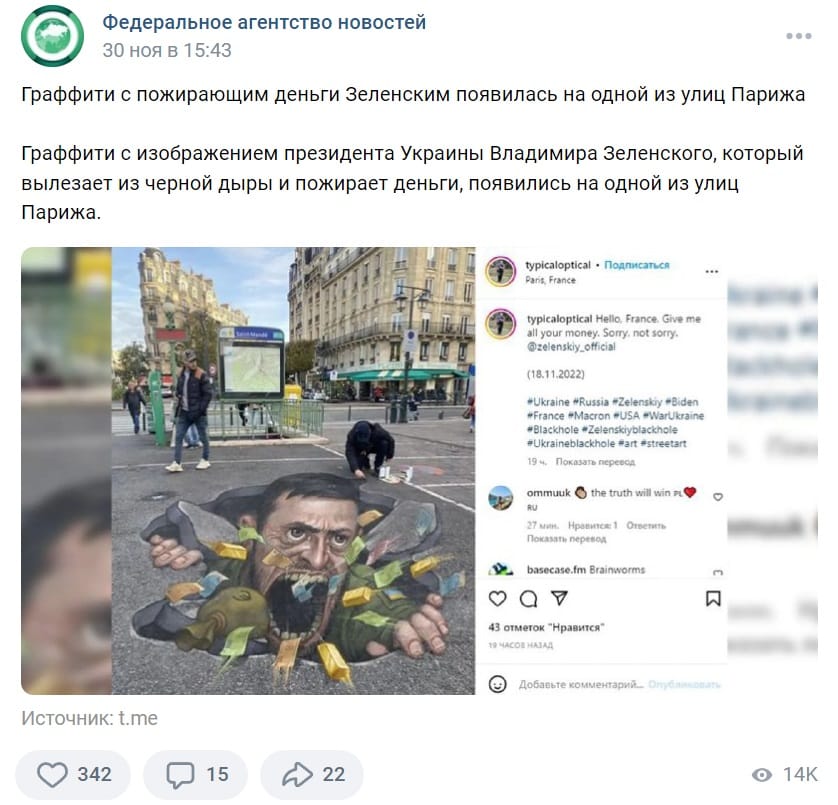Screen dimensions: 838x805
Task: Click the Instagram heart like icon
Action: (497, 598)
